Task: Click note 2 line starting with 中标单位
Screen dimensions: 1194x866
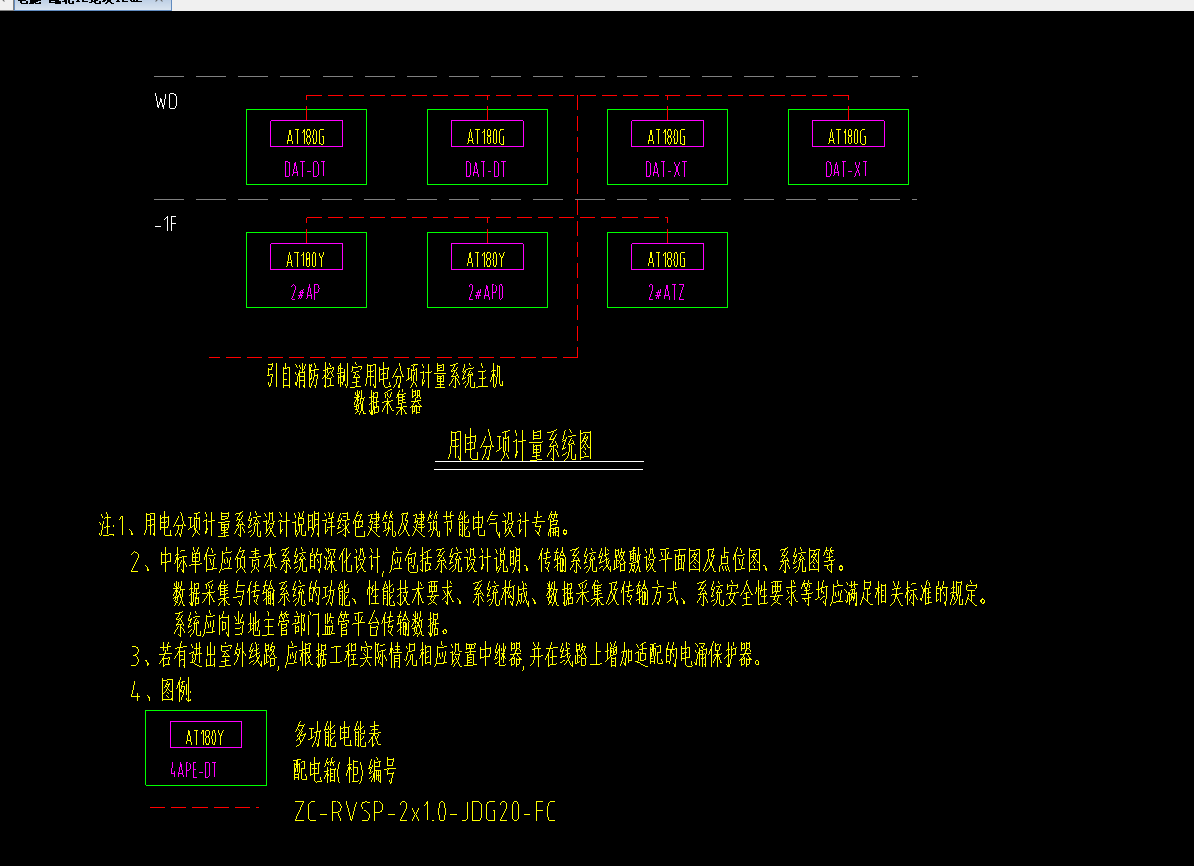Action: (x=489, y=561)
